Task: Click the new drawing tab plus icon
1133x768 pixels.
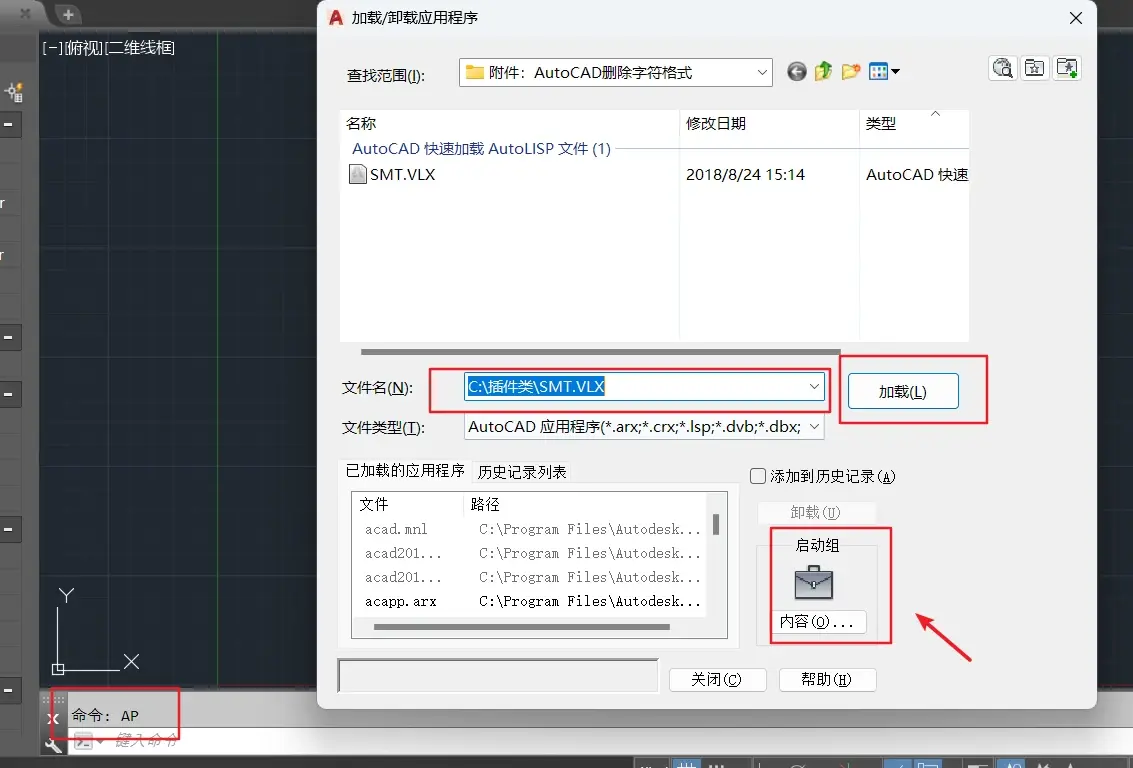Action: click(x=68, y=14)
